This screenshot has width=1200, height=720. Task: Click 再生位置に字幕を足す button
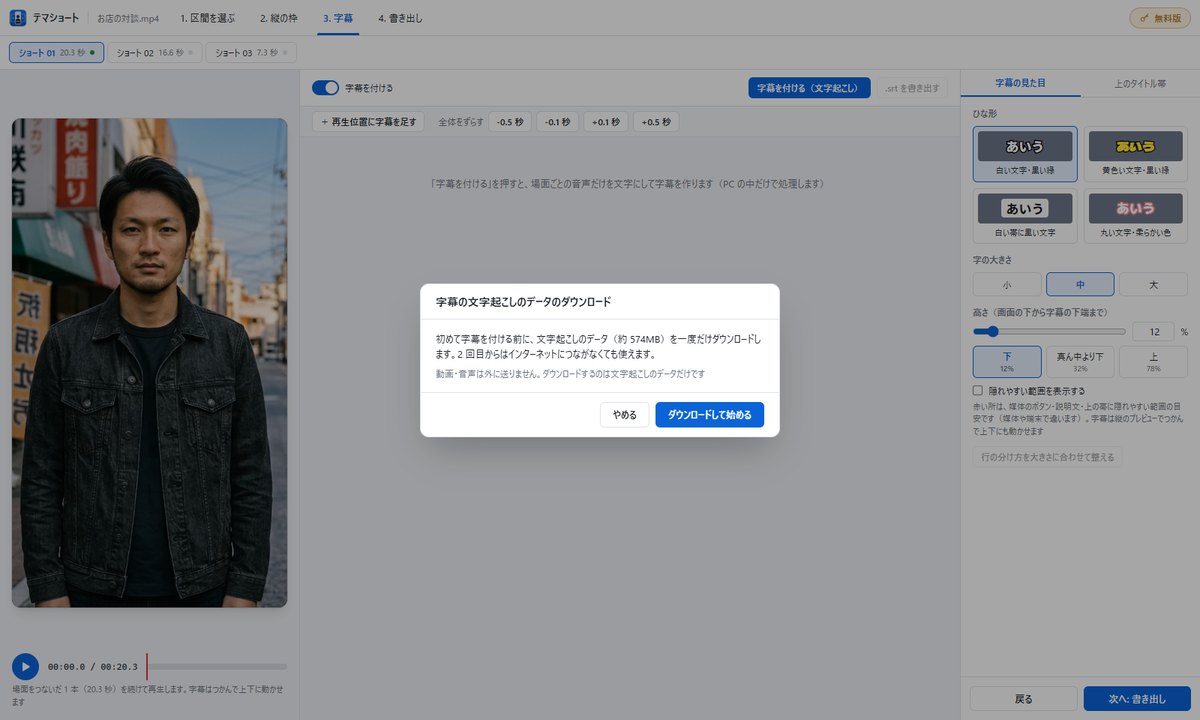click(369, 122)
